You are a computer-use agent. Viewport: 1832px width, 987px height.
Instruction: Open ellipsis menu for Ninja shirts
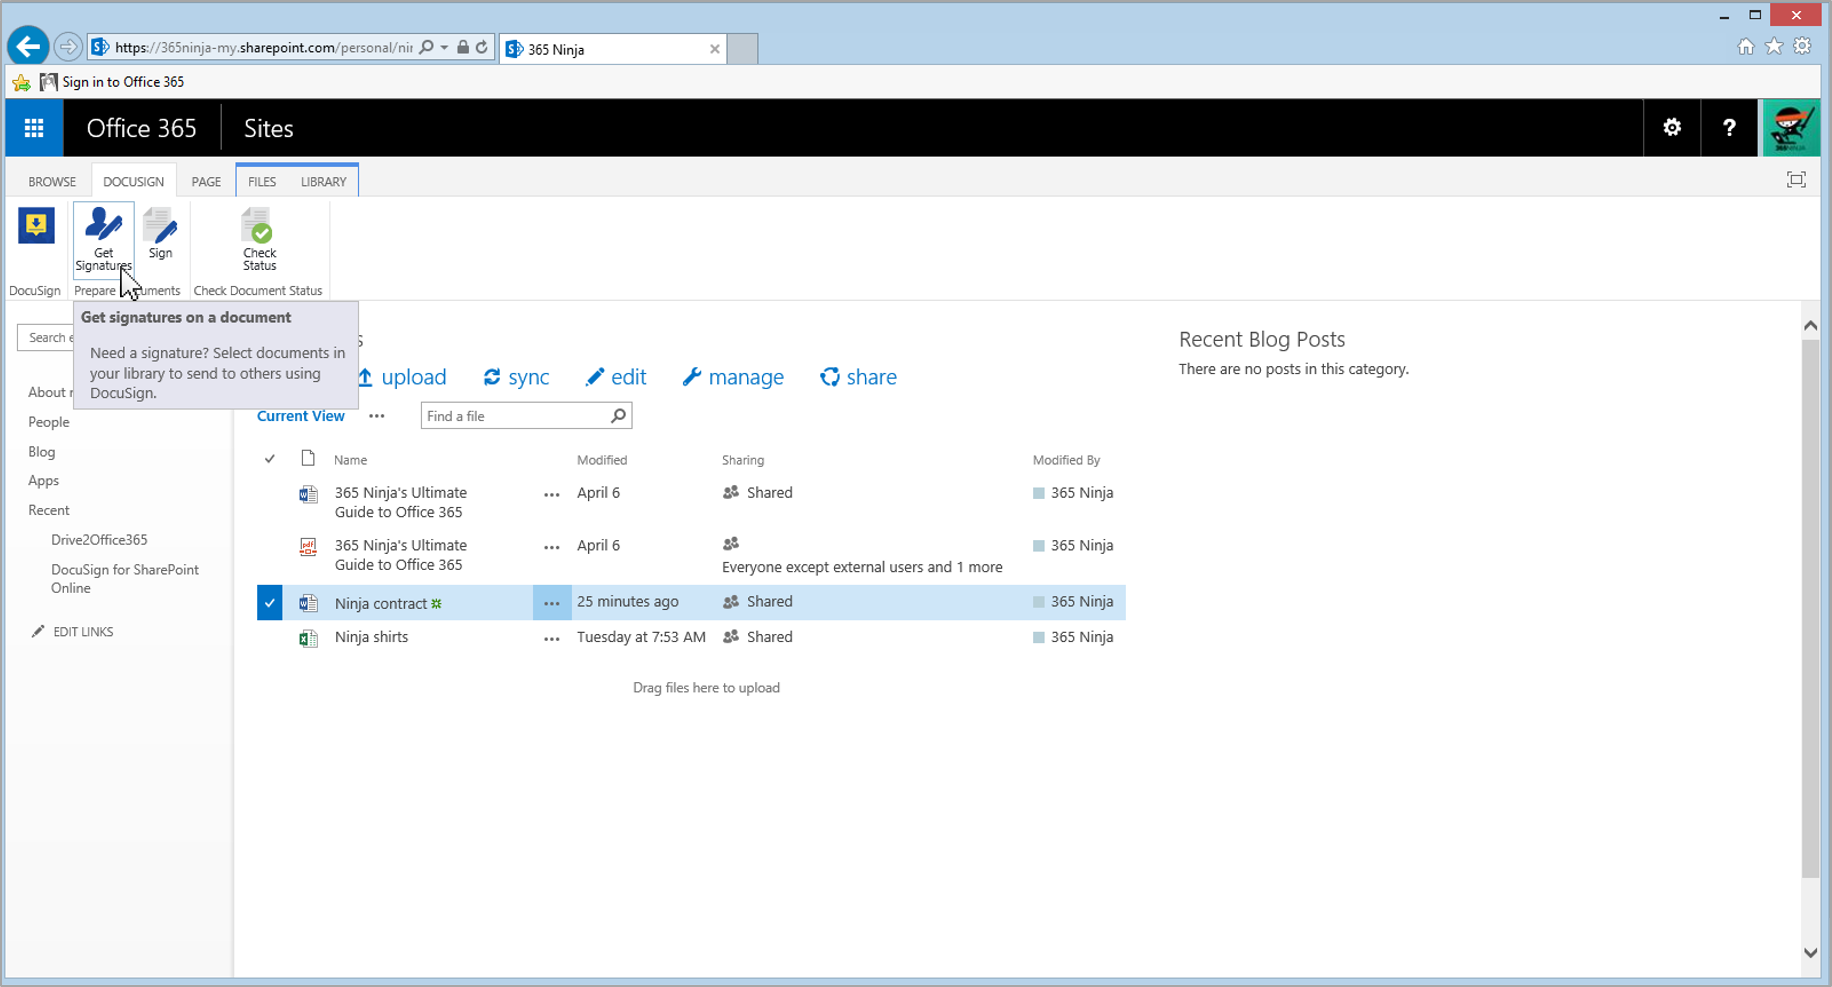(x=551, y=639)
